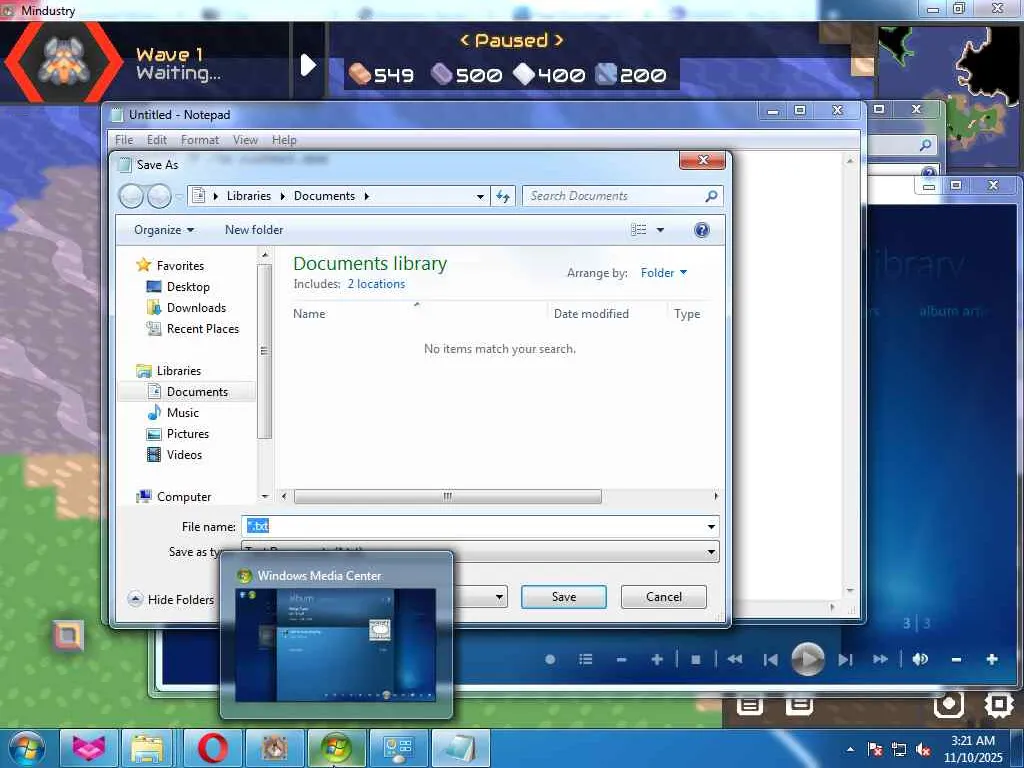
Task: Click the Save button
Action: tap(564, 597)
